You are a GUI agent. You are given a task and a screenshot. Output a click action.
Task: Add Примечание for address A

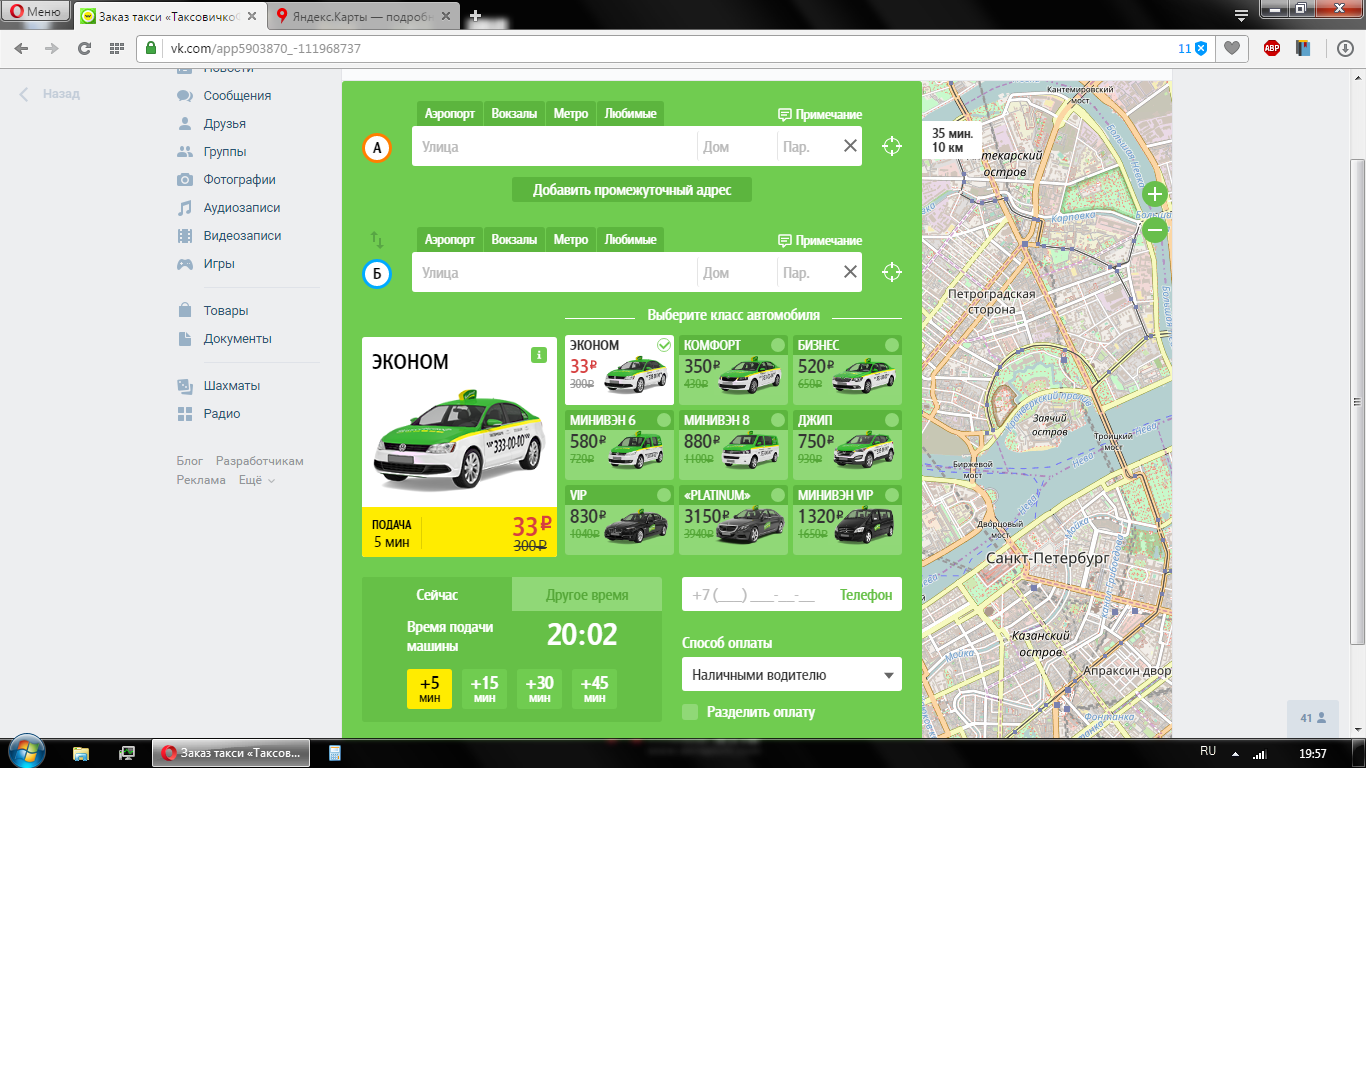pos(820,114)
